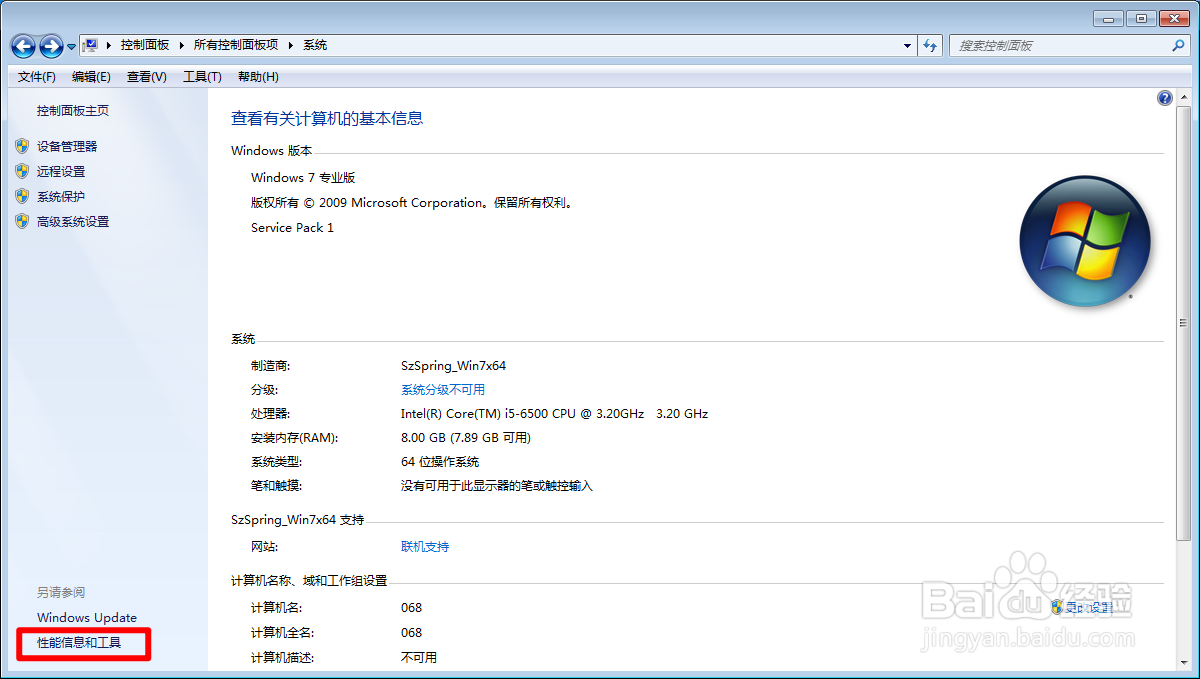The width and height of the screenshot is (1200, 679).
Task: Open the 联机支持 website link
Action: click(425, 547)
